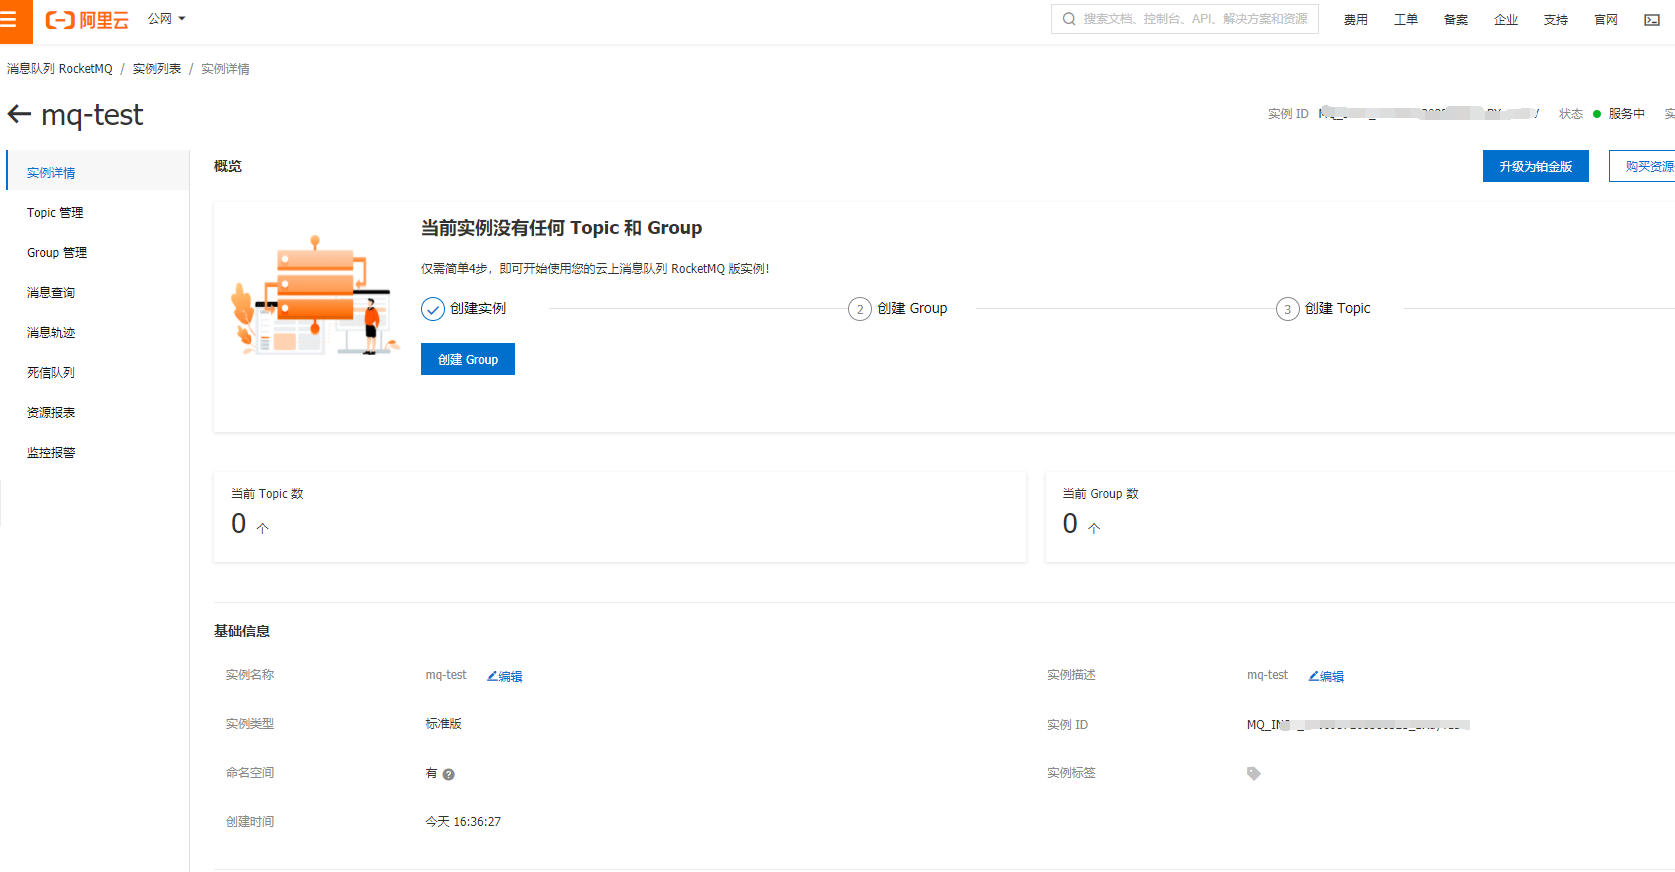The image size is (1675, 872).
Task: Click the 当前 Group 数 count value
Action: point(1070,523)
